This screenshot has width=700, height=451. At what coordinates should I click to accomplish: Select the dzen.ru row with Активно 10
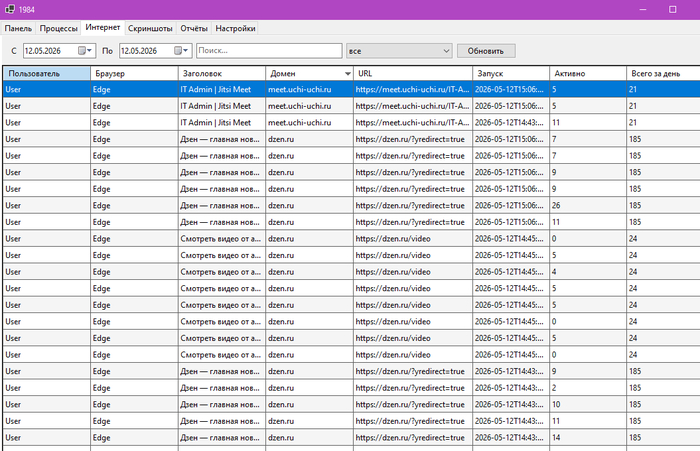coord(351,405)
